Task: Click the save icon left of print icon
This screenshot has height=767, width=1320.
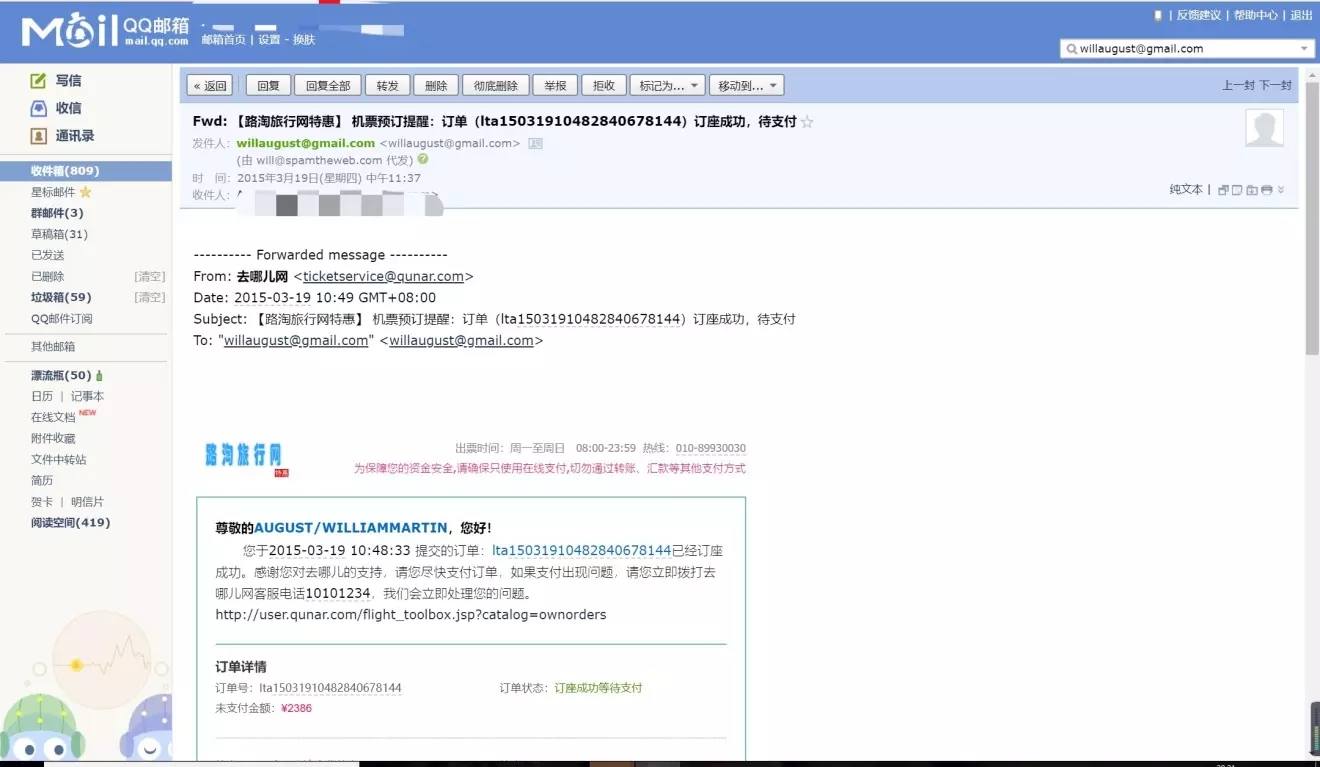Action: click(x=1252, y=190)
